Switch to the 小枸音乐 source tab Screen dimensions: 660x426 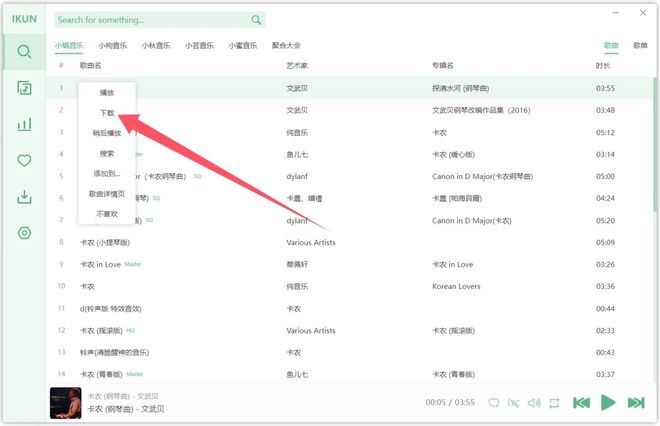click(x=112, y=45)
